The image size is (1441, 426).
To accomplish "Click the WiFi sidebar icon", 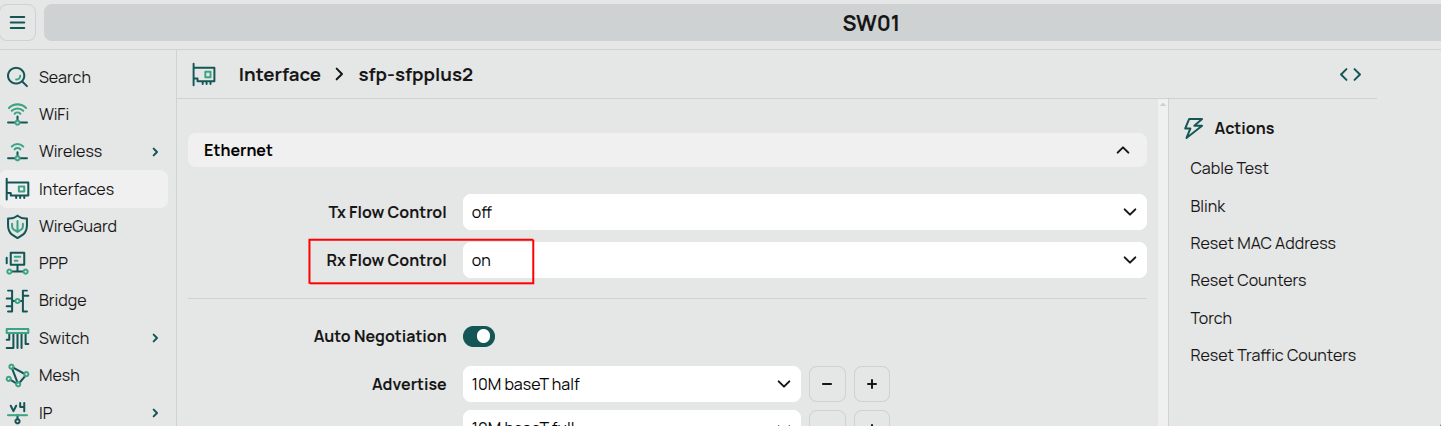I will (17, 114).
